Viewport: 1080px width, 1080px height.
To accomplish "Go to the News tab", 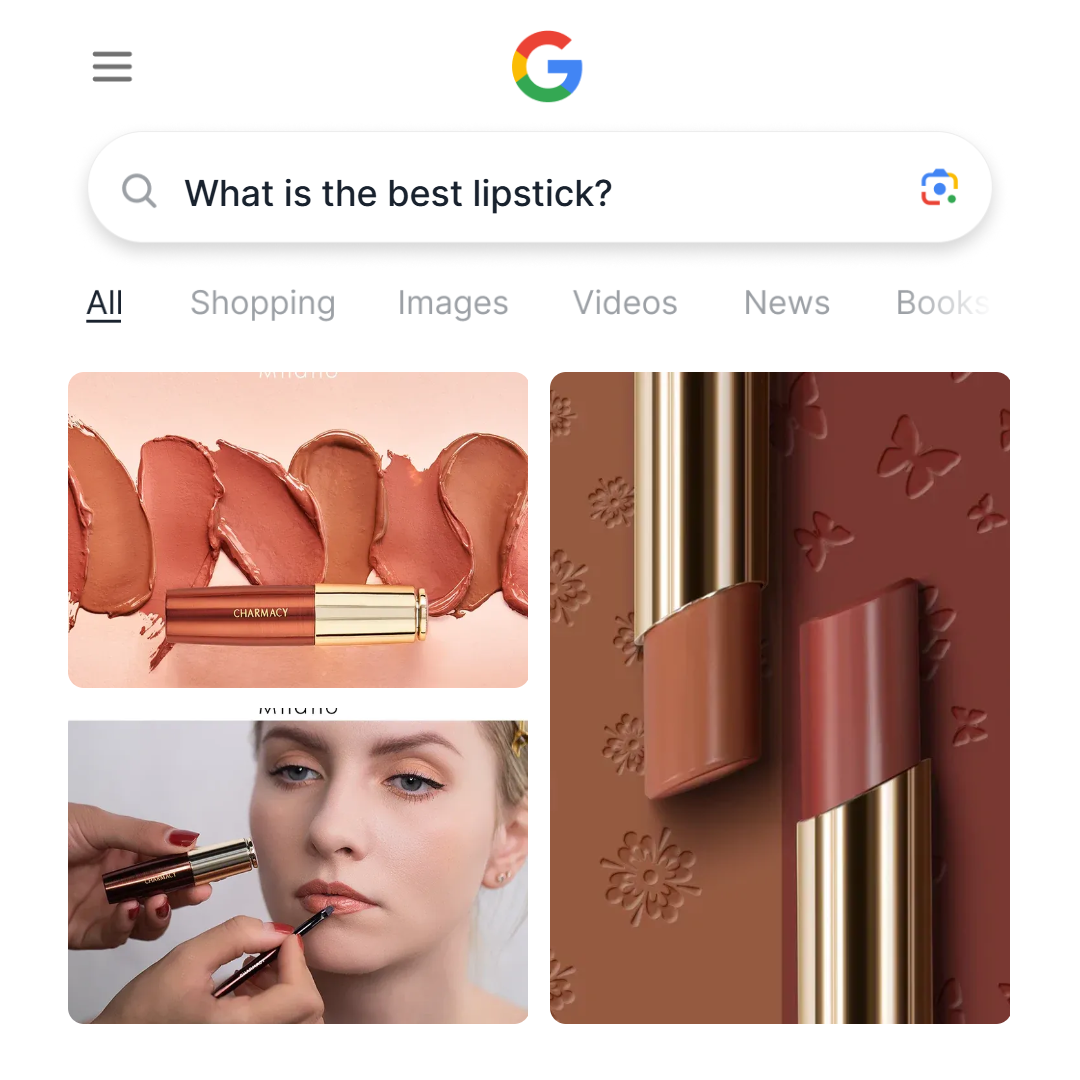I will pos(787,303).
